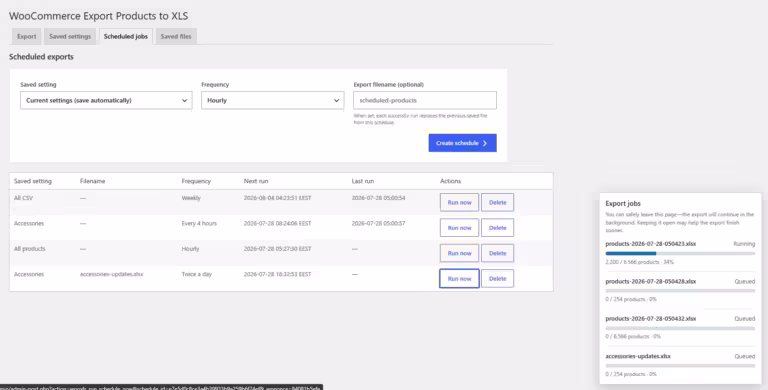Click the All CSV saved setting cell

point(24,198)
